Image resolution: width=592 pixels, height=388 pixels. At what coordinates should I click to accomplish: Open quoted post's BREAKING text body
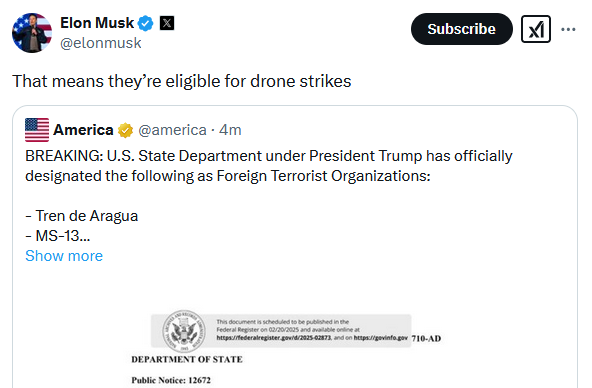tap(269, 196)
